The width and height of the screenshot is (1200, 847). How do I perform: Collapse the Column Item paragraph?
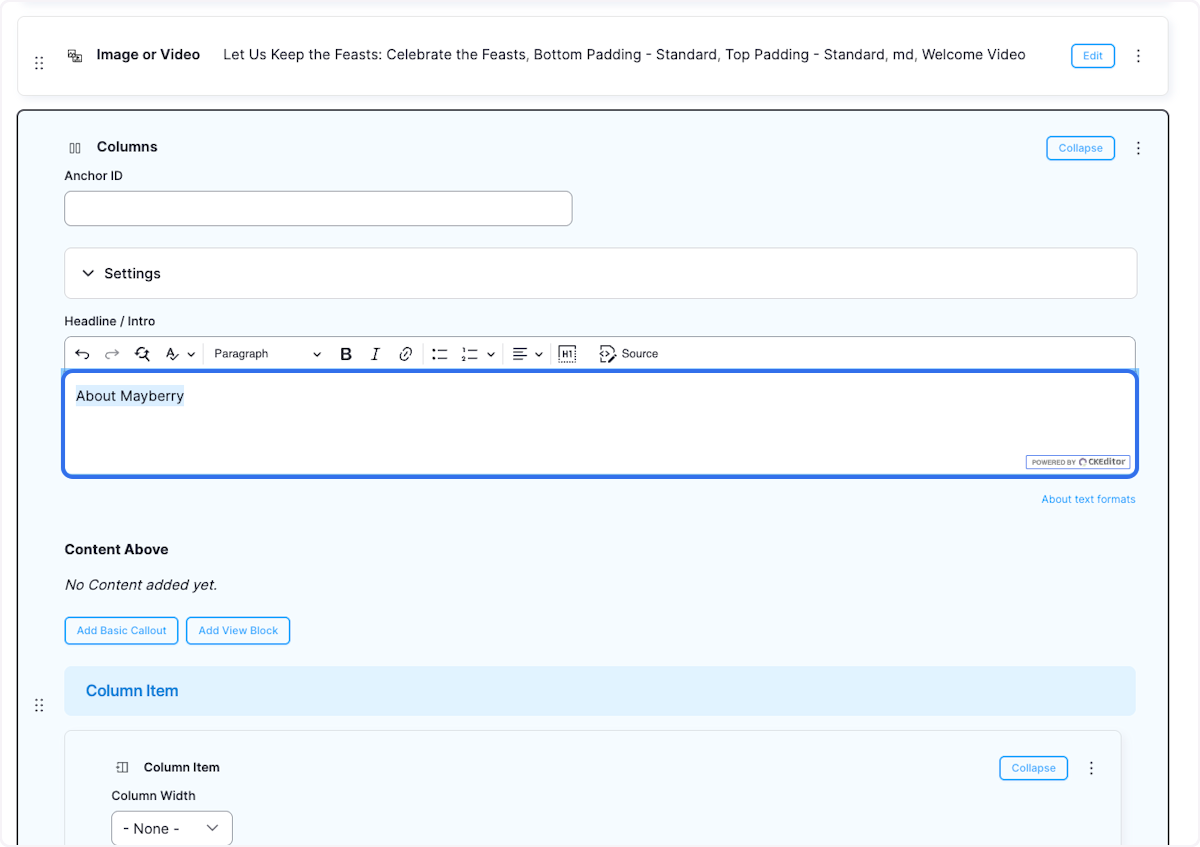(x=1033, y=768)
